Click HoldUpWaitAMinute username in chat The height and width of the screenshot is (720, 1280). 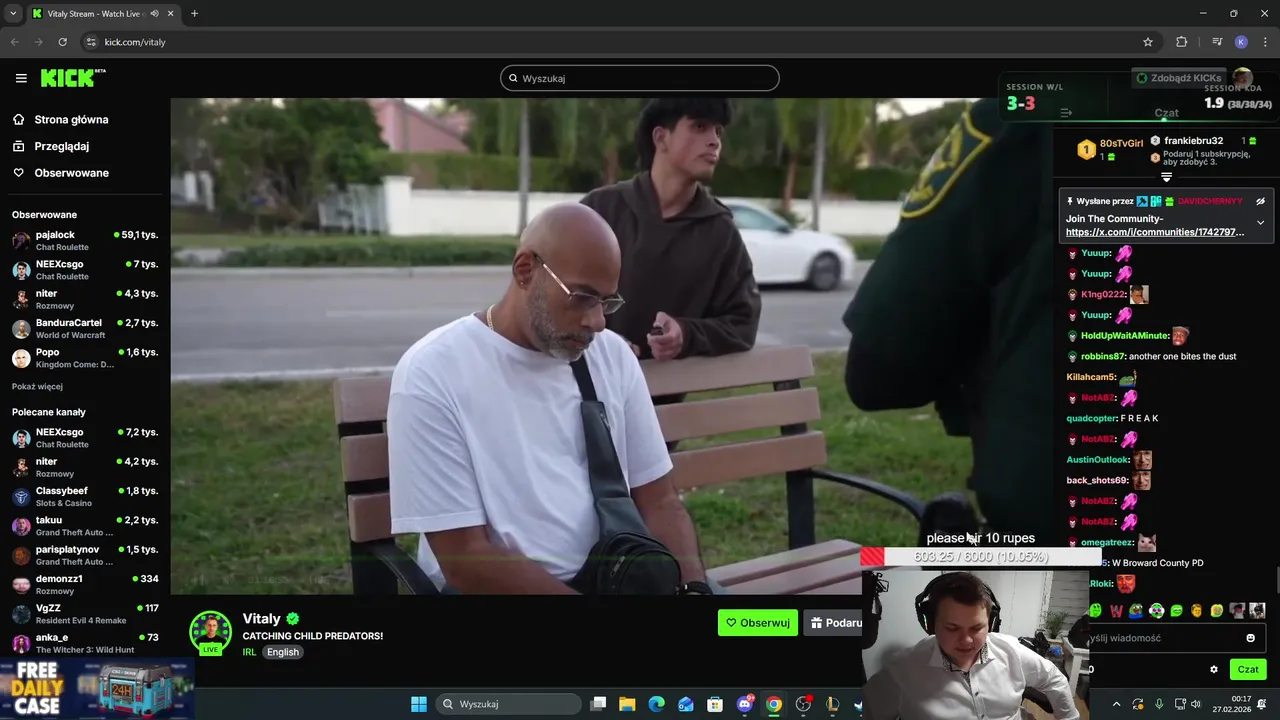(x=1125, y=336)
